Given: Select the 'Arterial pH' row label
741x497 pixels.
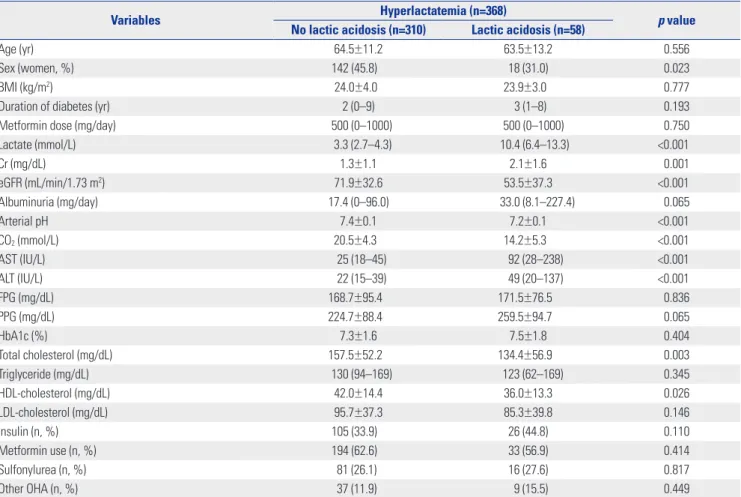Looking at the screenshot, I should coord(24,221).
